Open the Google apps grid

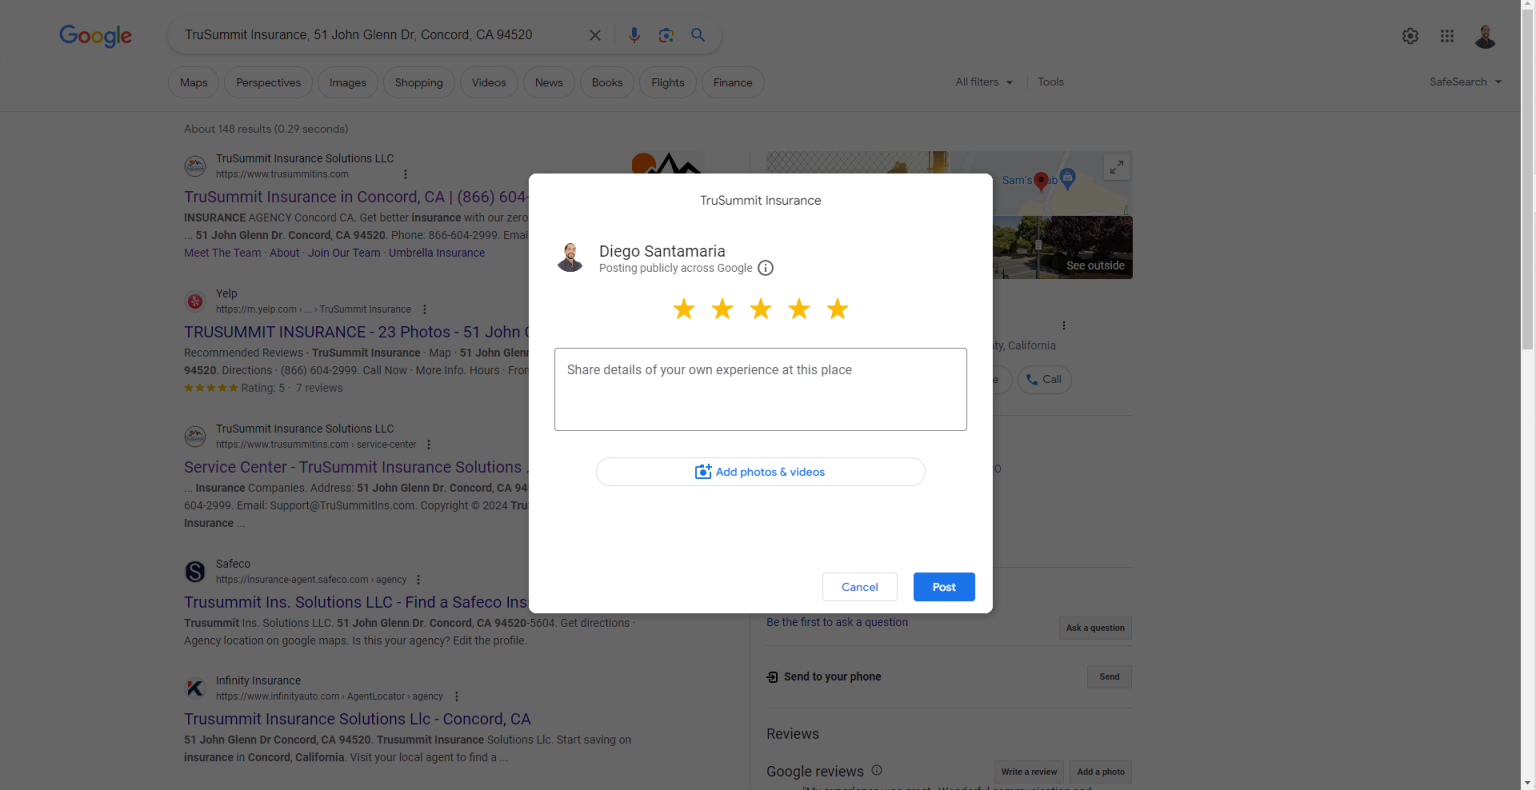pyautogui.click(x=1447, y=36)
